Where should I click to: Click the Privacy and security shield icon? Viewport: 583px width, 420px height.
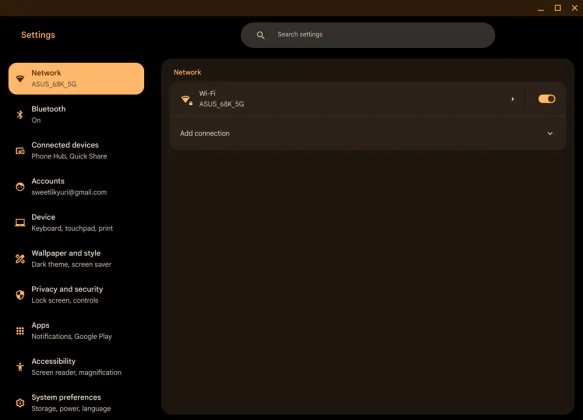click(20, 295)
